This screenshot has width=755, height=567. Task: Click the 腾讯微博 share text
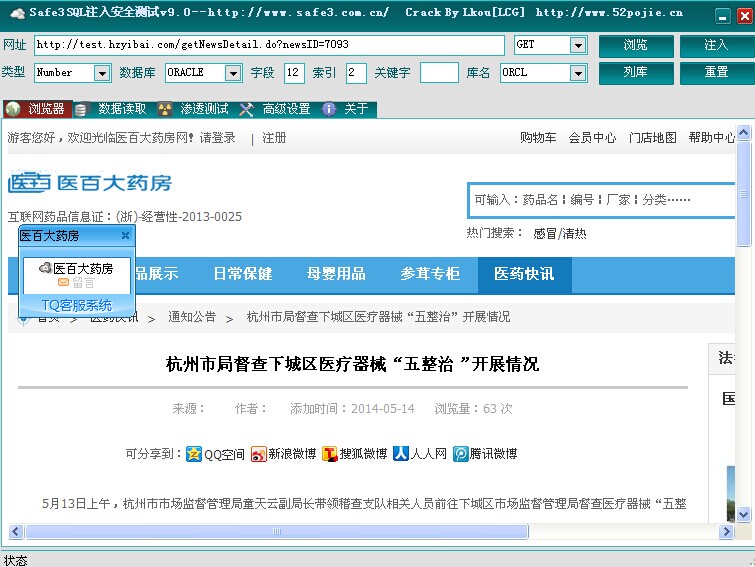[493, 454]
